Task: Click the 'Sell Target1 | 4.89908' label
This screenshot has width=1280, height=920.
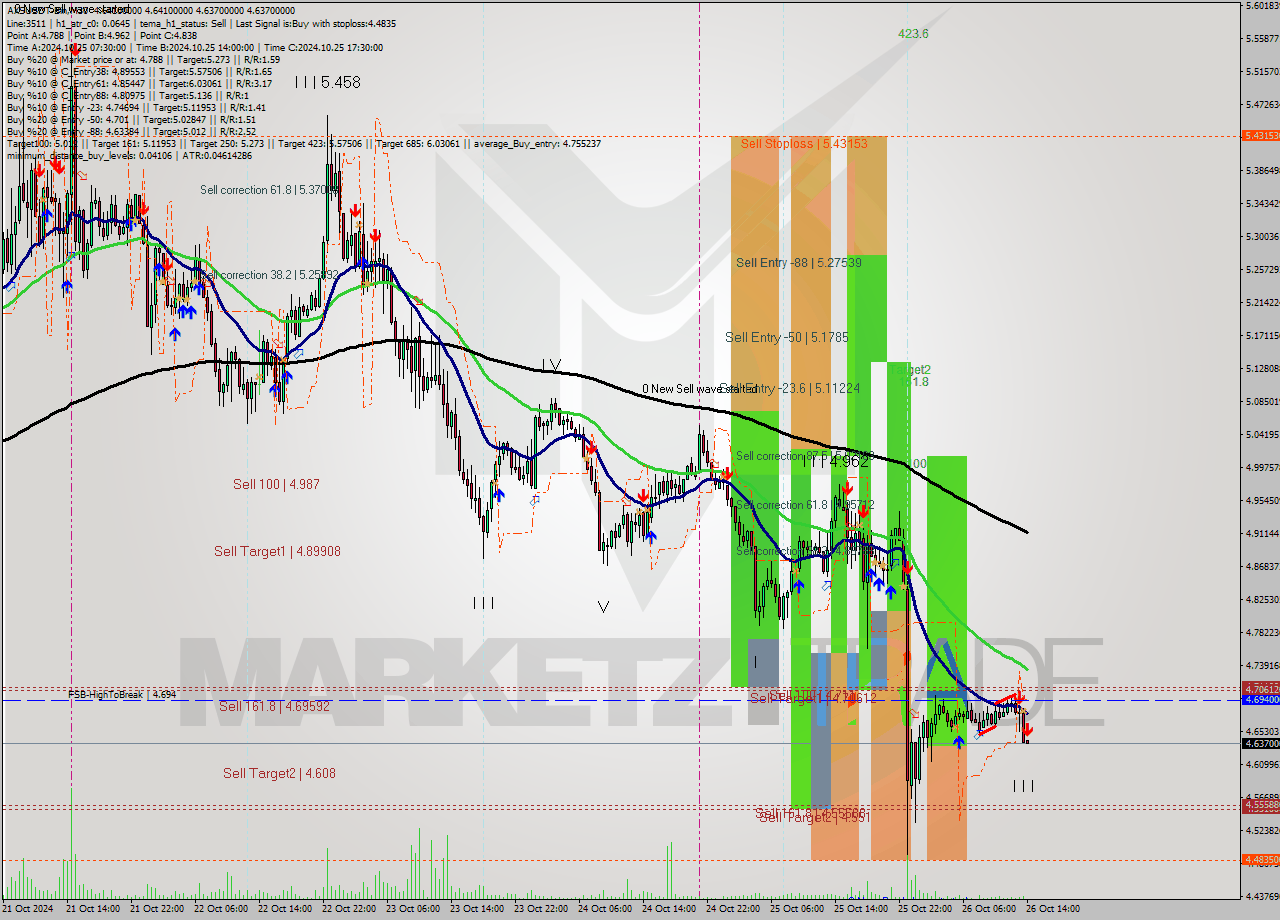Action: 277,551
